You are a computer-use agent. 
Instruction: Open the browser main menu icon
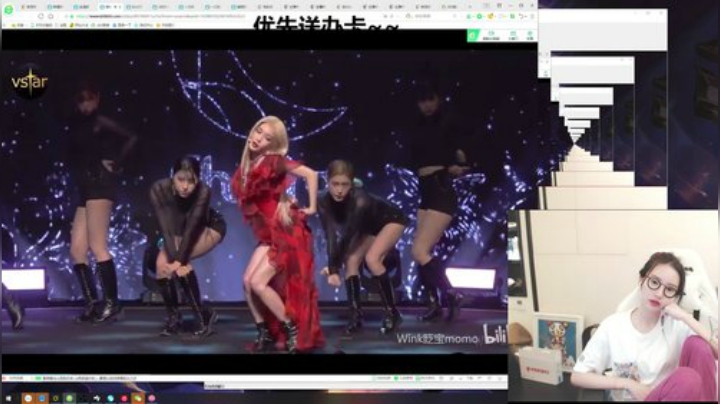click(532, 17)
